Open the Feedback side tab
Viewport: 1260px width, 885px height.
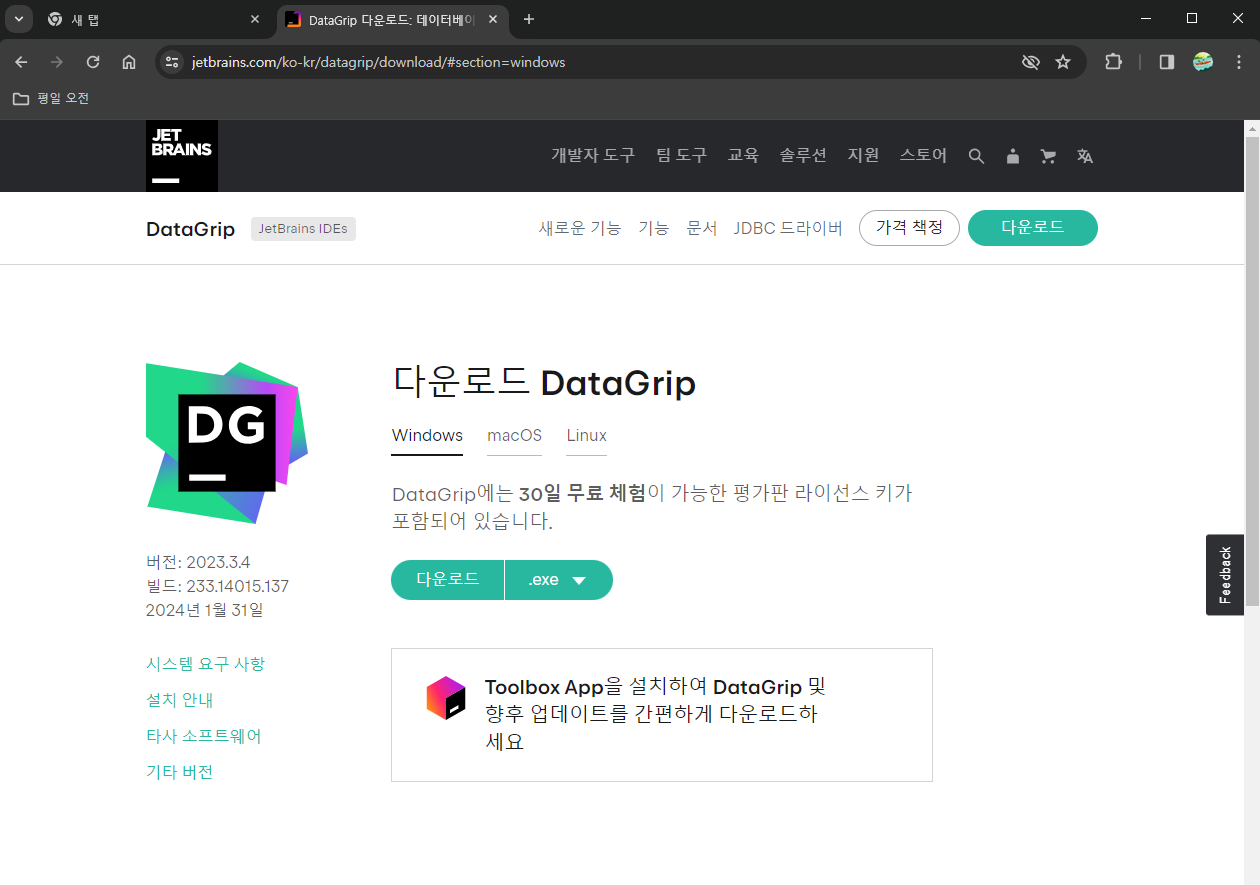click(1225, 575)
